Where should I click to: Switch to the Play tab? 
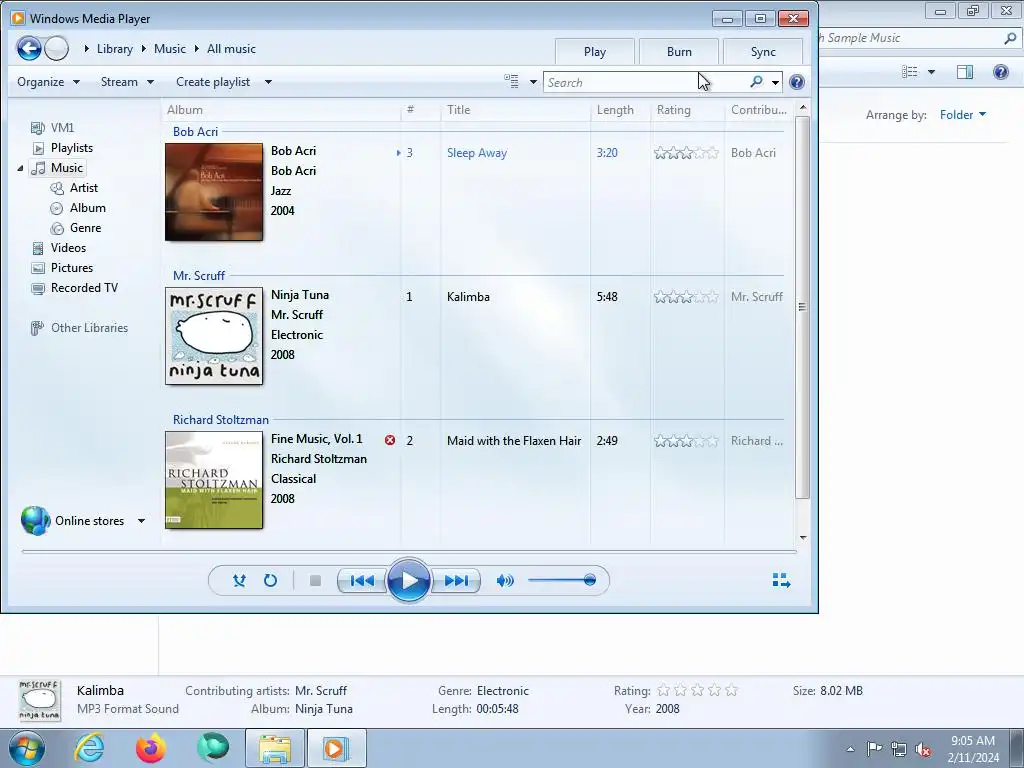[x=594, y=52]
